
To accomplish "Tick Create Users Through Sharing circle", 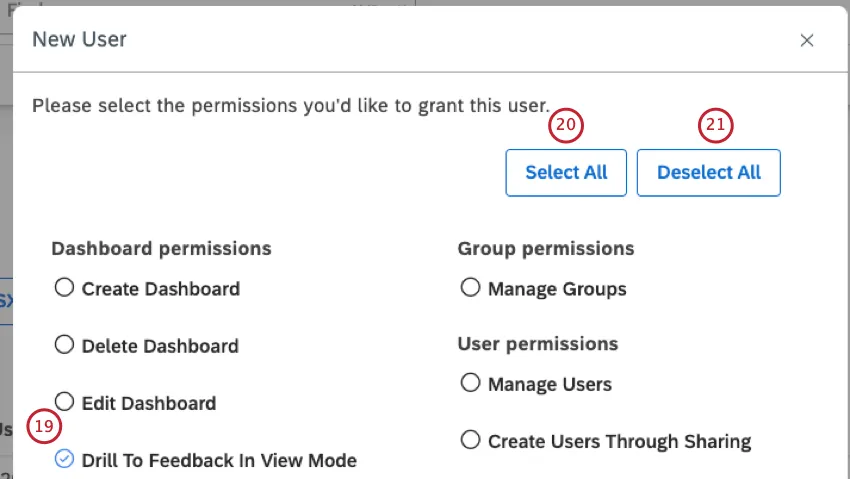I will (470, 440).
